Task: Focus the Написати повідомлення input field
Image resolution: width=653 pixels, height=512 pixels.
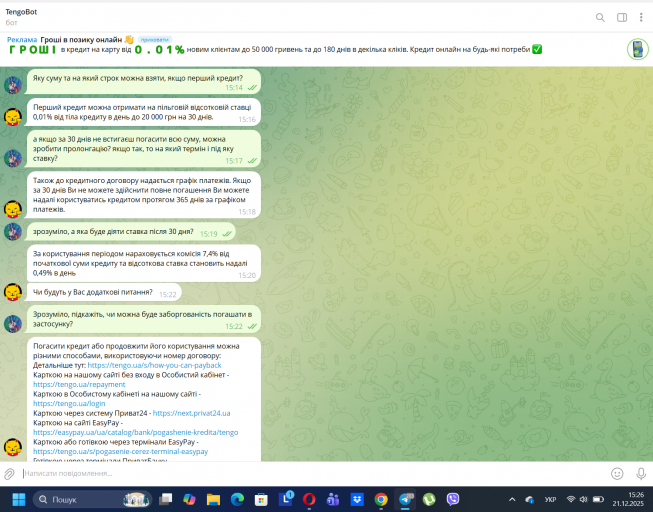Action: coord(312,474)
